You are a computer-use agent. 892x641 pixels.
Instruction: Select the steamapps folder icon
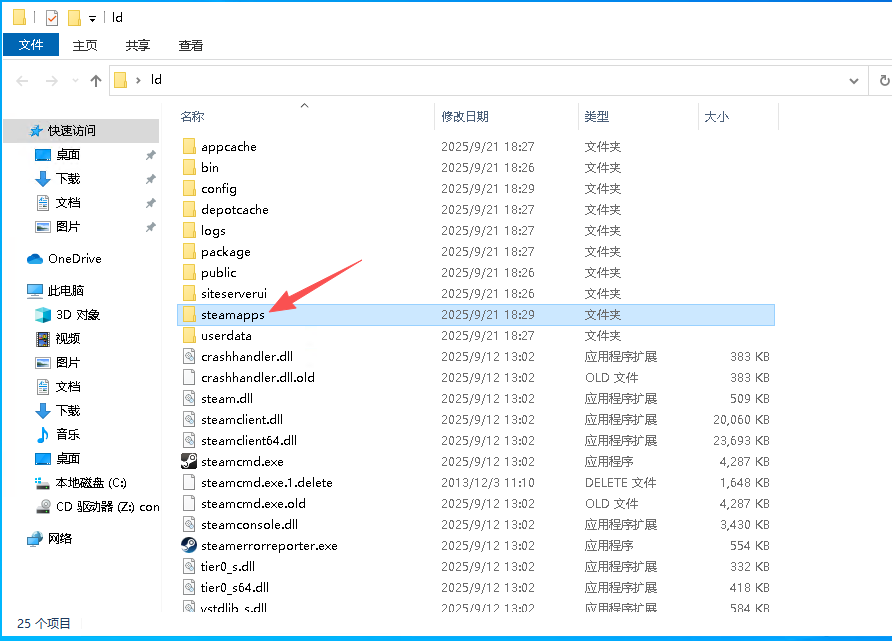(x=189, y=315)
